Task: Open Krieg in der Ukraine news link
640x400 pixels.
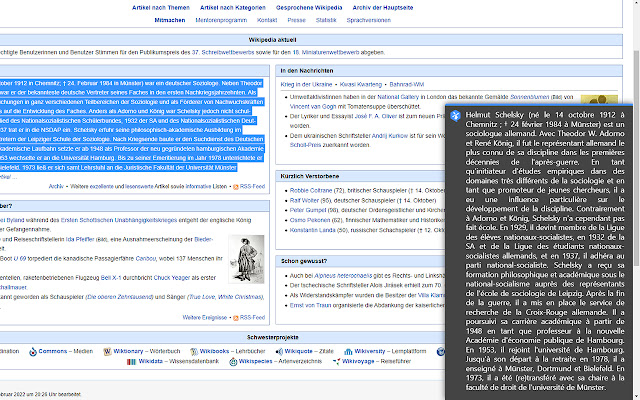Action: (306, 84)
